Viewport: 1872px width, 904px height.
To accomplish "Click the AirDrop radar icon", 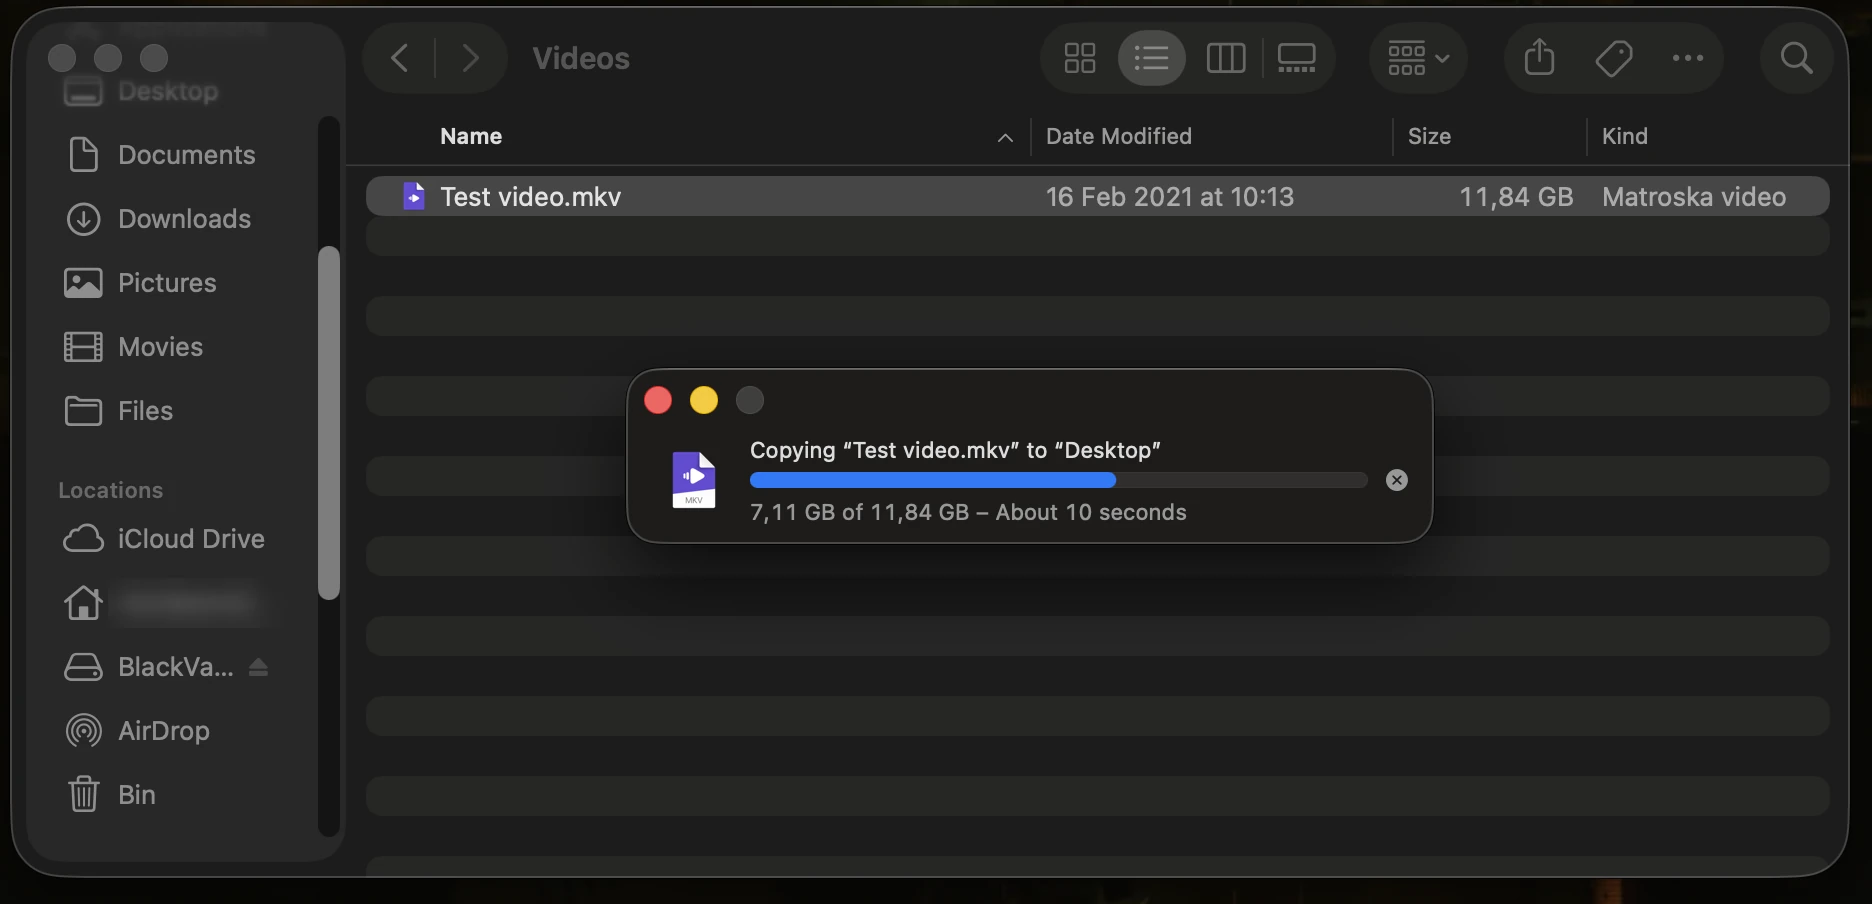I will click(x=83, y=731).
